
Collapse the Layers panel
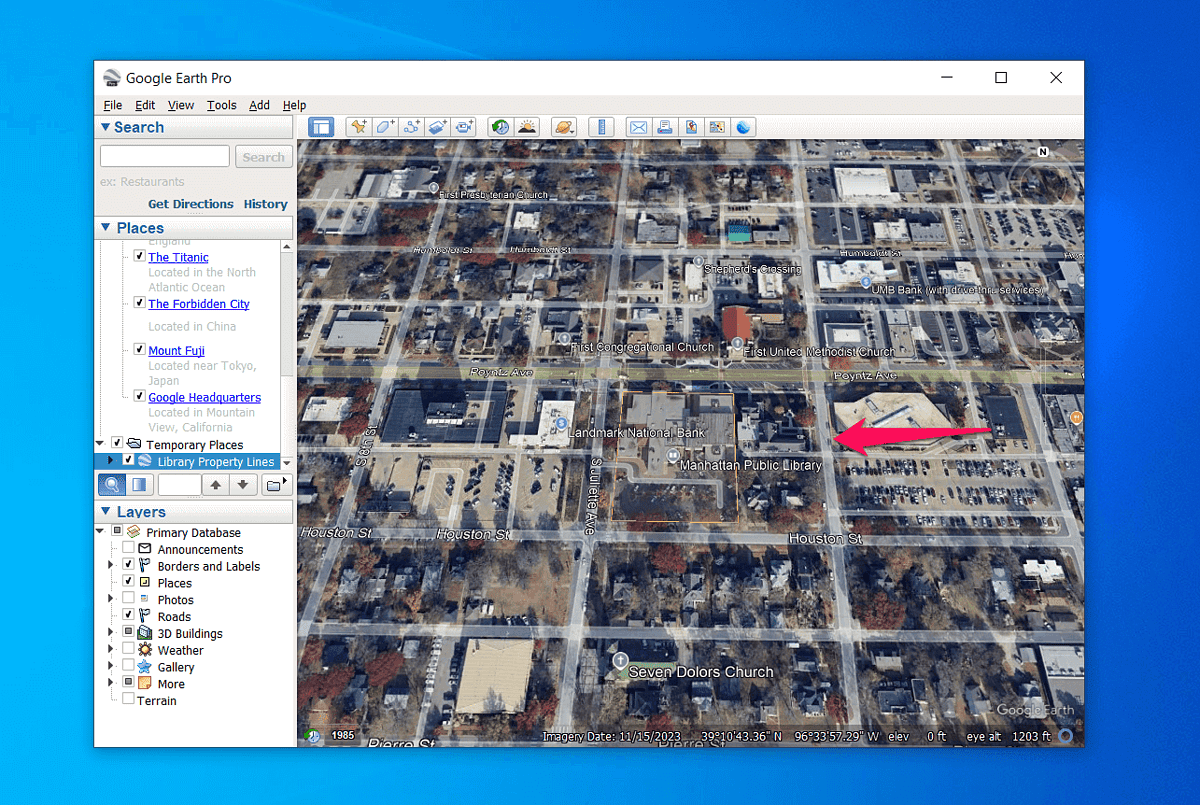tap(106, 511)
